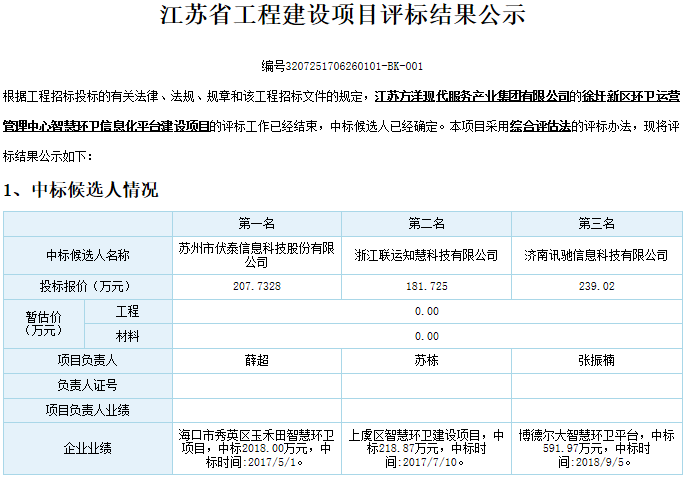Click the project leader name 薛超
The image size is (686, 479).
[256, 360]
